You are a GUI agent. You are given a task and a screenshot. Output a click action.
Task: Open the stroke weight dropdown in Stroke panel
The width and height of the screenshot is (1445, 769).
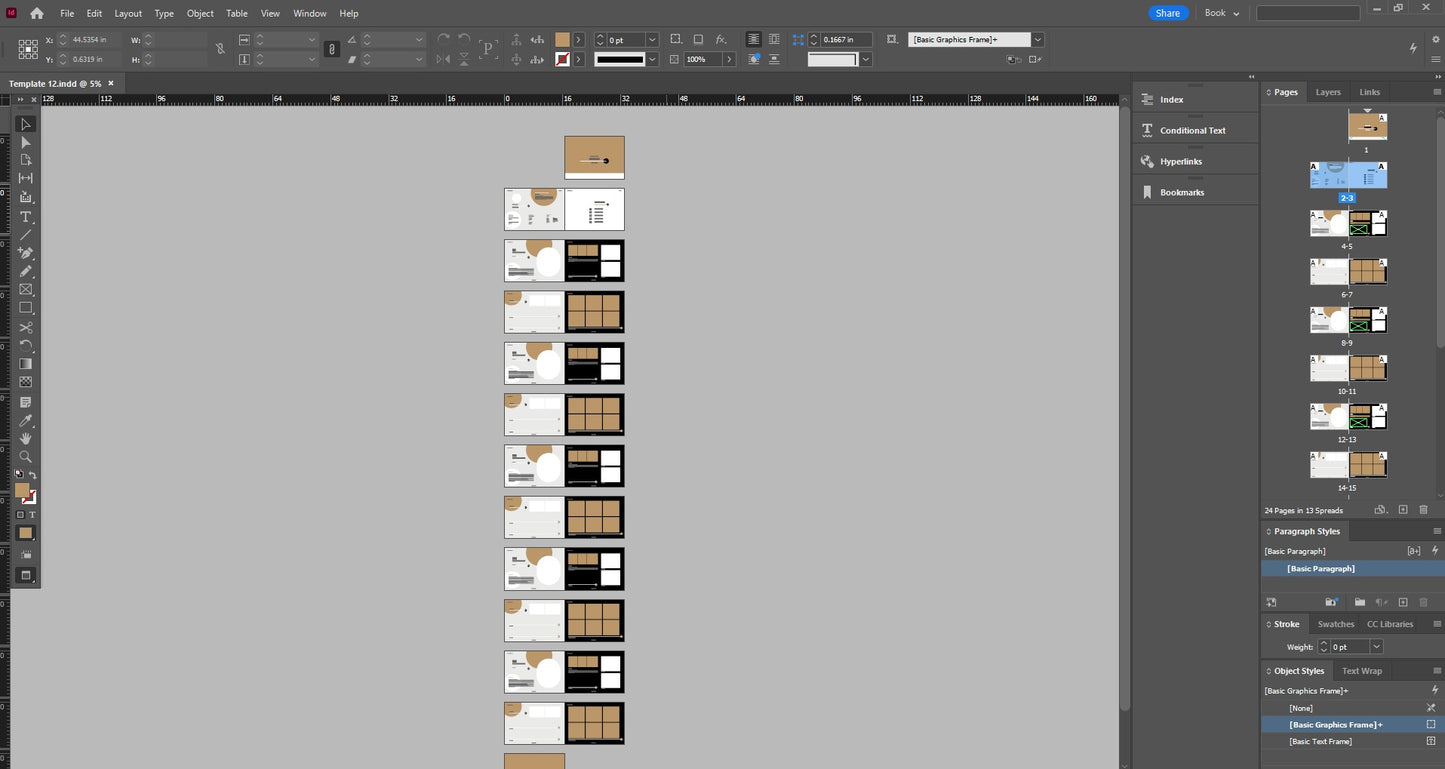point(1376,647)
